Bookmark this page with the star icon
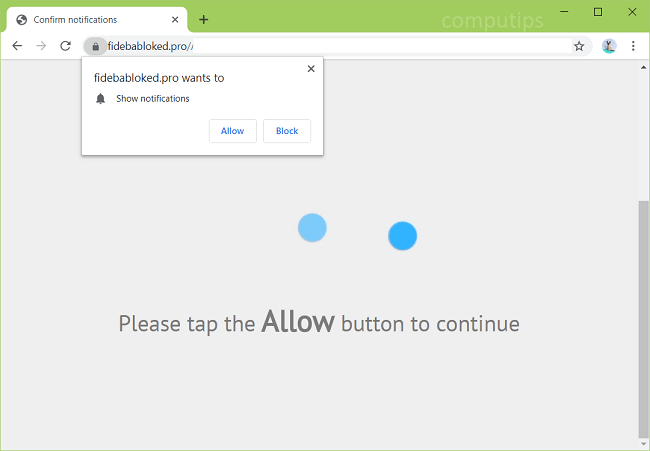 pos(579,46)
